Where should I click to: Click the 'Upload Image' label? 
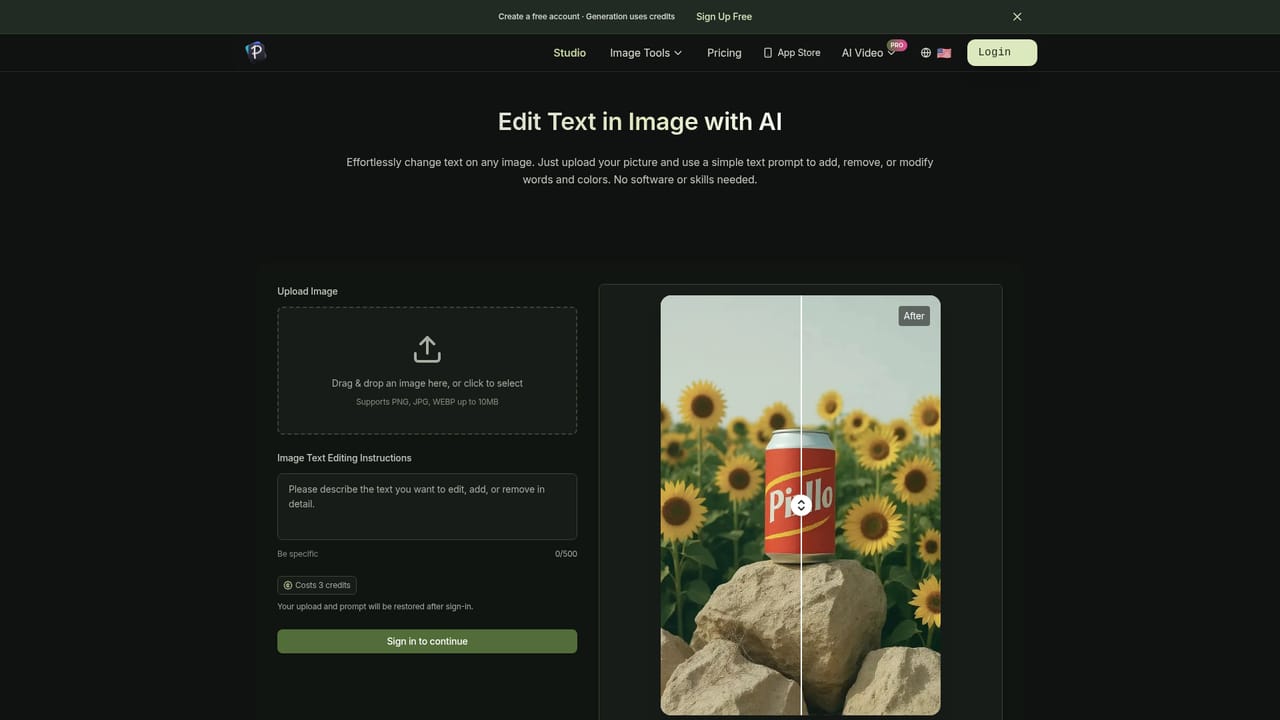point(307,291)
